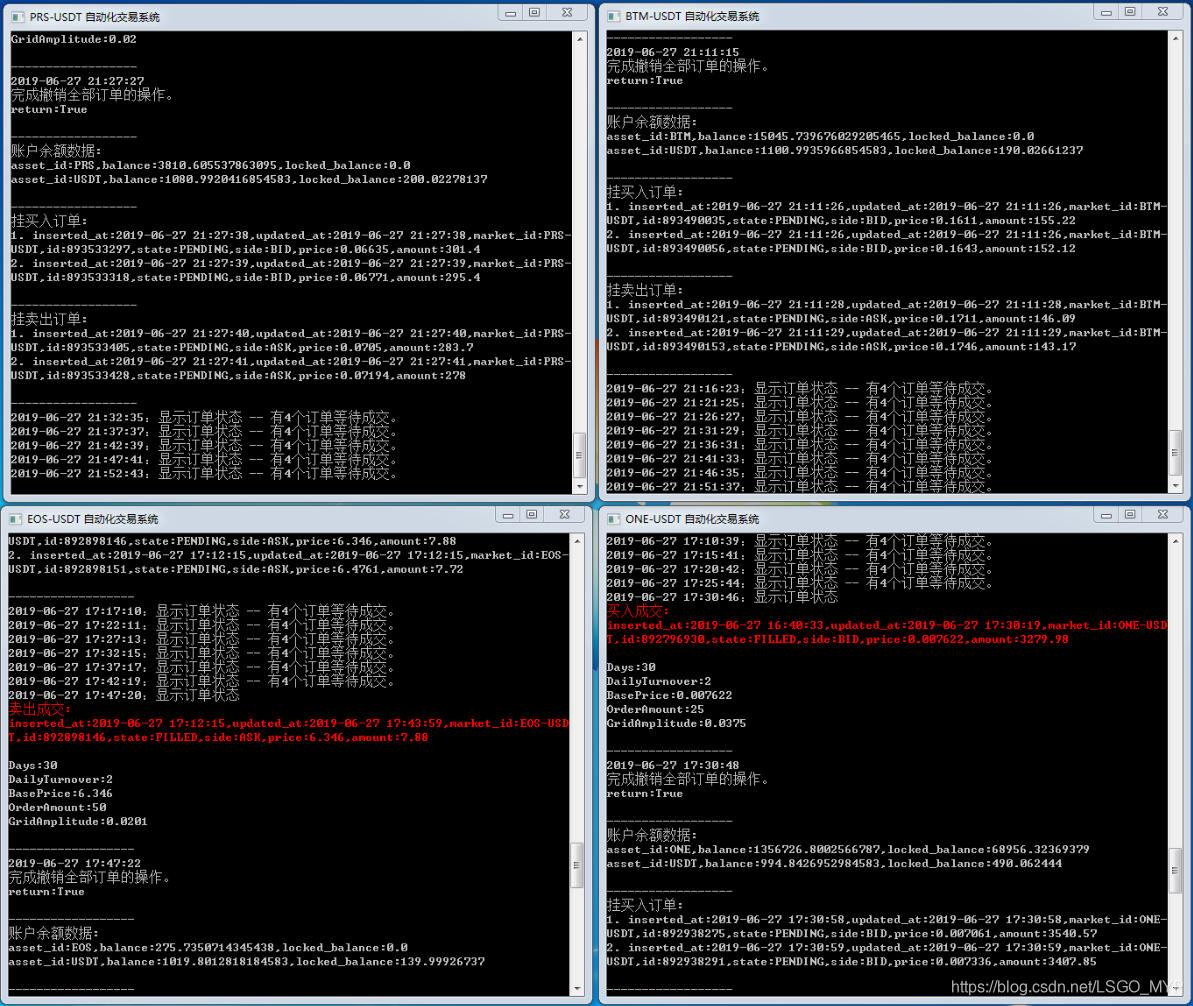Click asset_id:EOS balance line

click(208, 947)
